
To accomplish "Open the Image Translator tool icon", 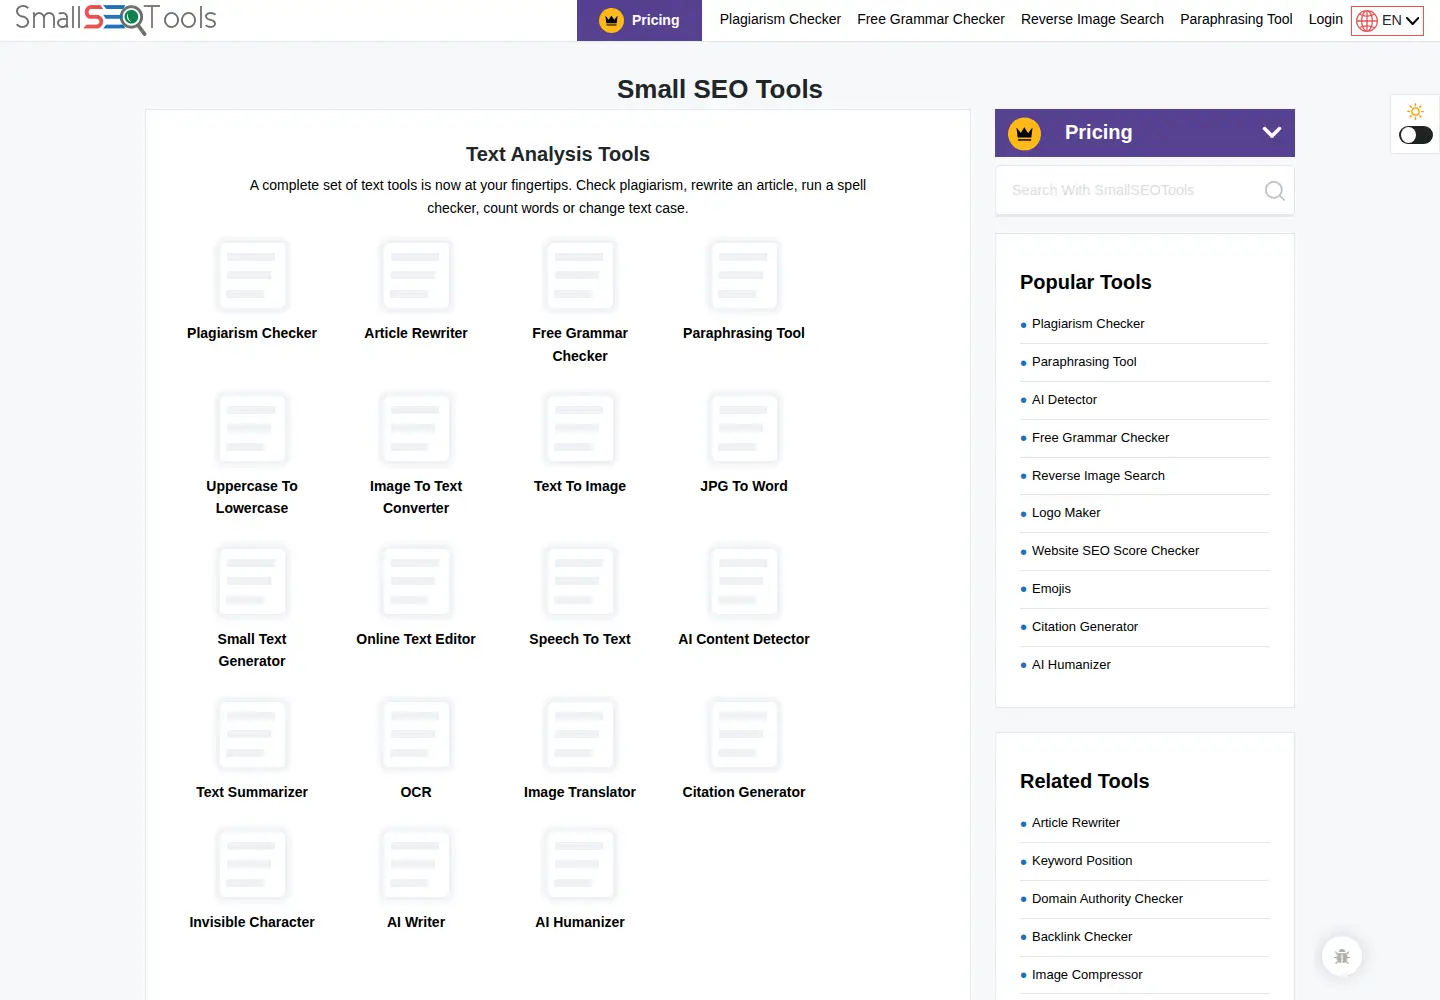I will (580, 734).
